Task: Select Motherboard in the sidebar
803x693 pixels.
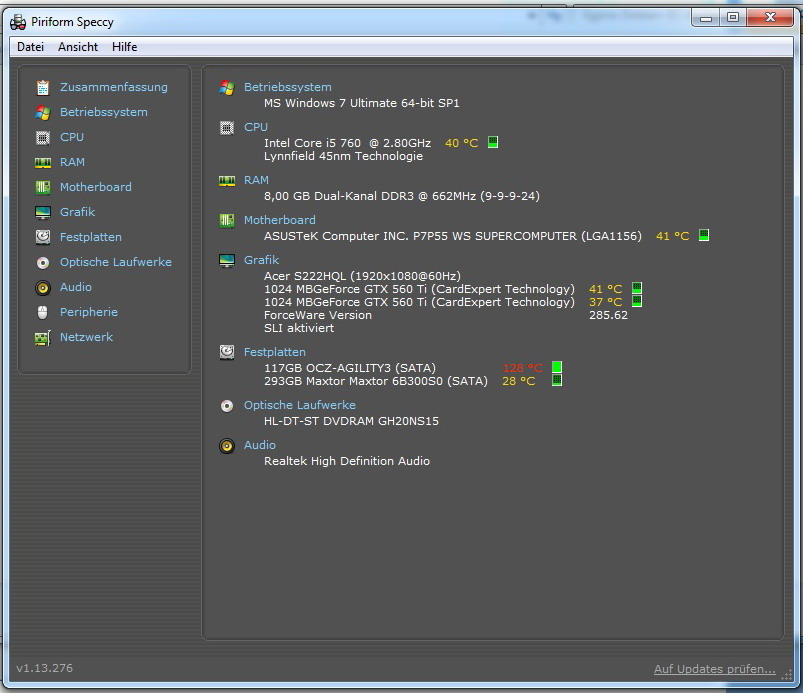Action: [x=96, y=187]
